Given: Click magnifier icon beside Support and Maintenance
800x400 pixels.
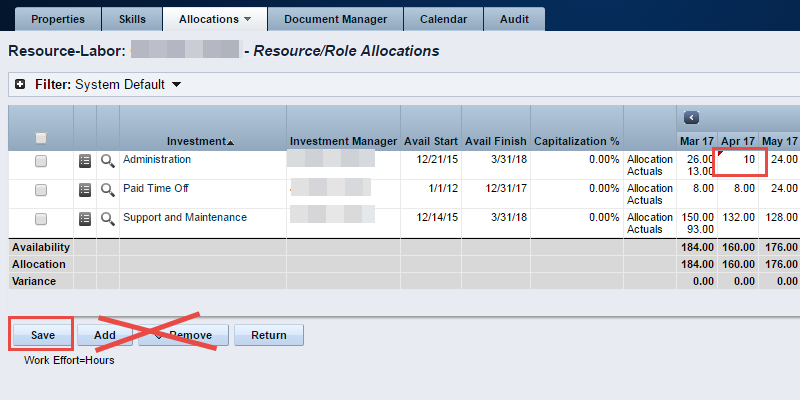Looking at the screenshot, I should click(107, 218).
